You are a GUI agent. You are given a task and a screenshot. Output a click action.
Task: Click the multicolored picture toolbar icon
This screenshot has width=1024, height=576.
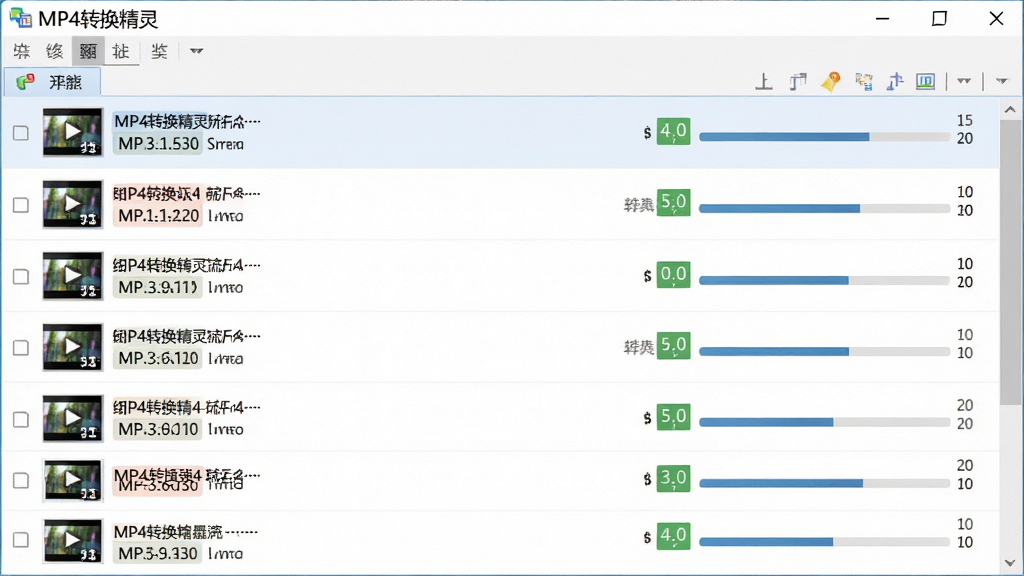coord(863,82)
